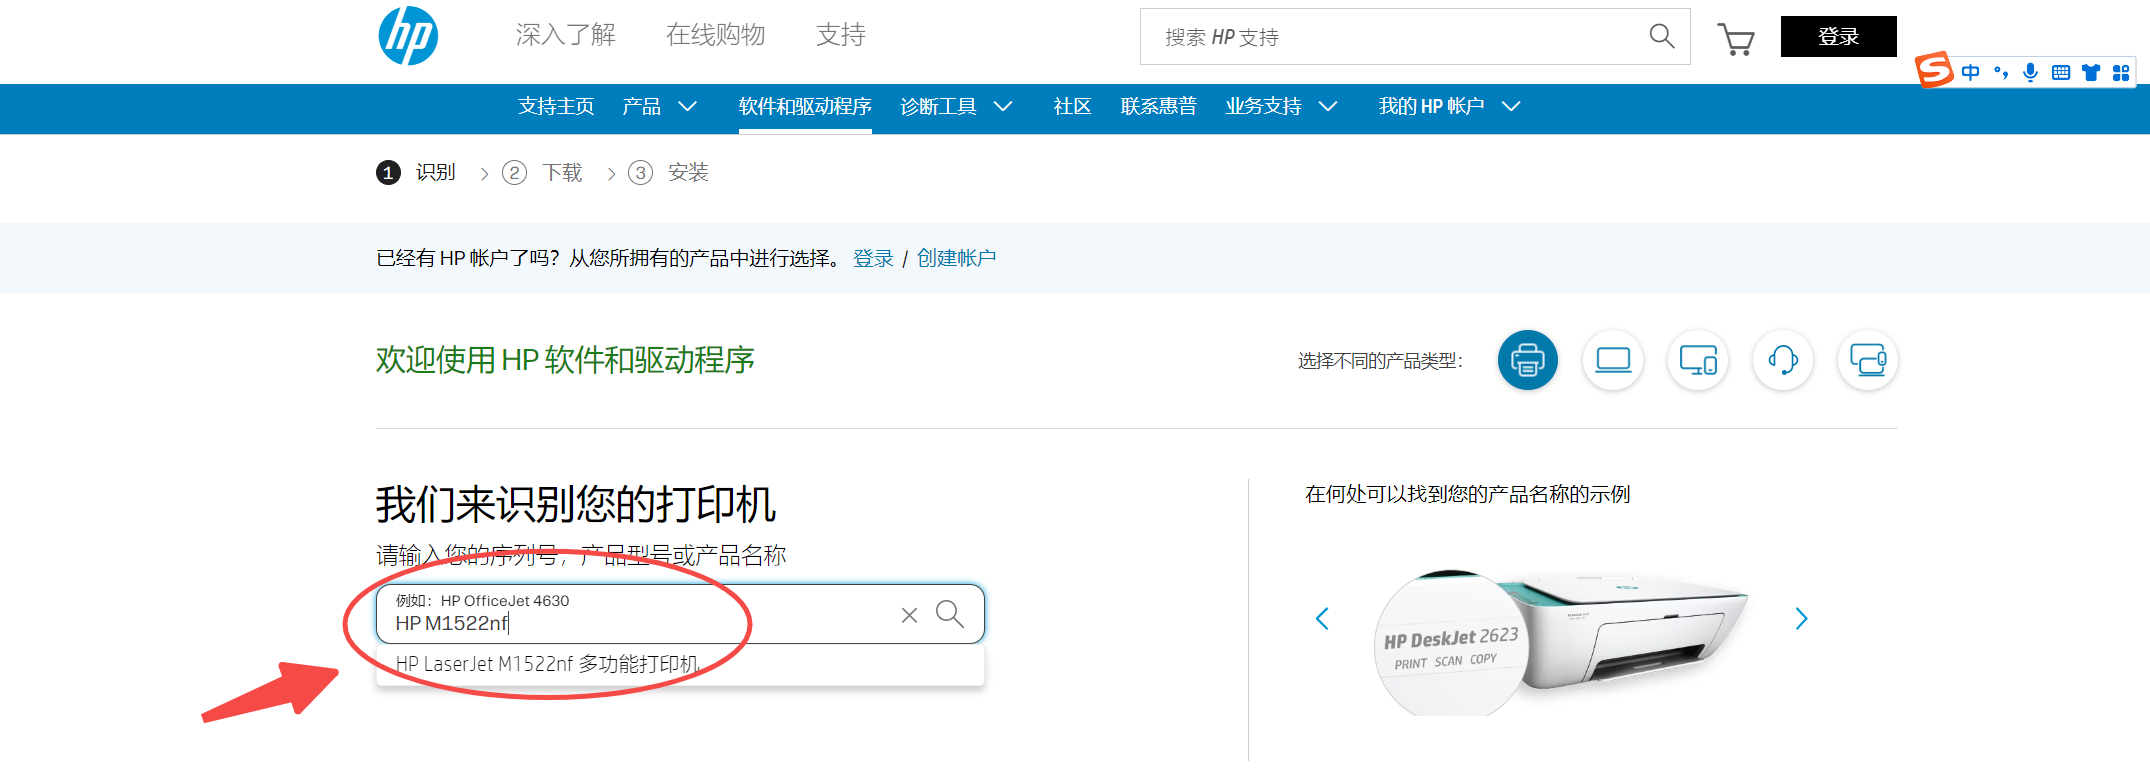
Task: Clear the printer search field text
Action: (909, 615)
